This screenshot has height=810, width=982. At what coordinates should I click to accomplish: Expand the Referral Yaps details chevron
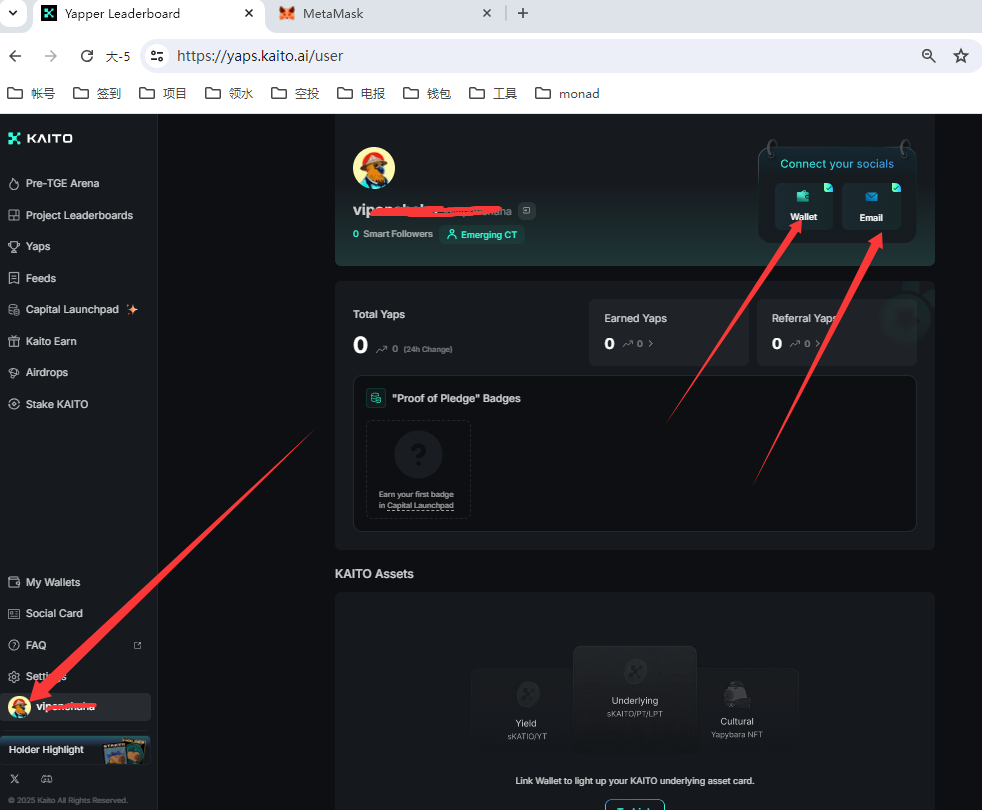tap(817, 343)
